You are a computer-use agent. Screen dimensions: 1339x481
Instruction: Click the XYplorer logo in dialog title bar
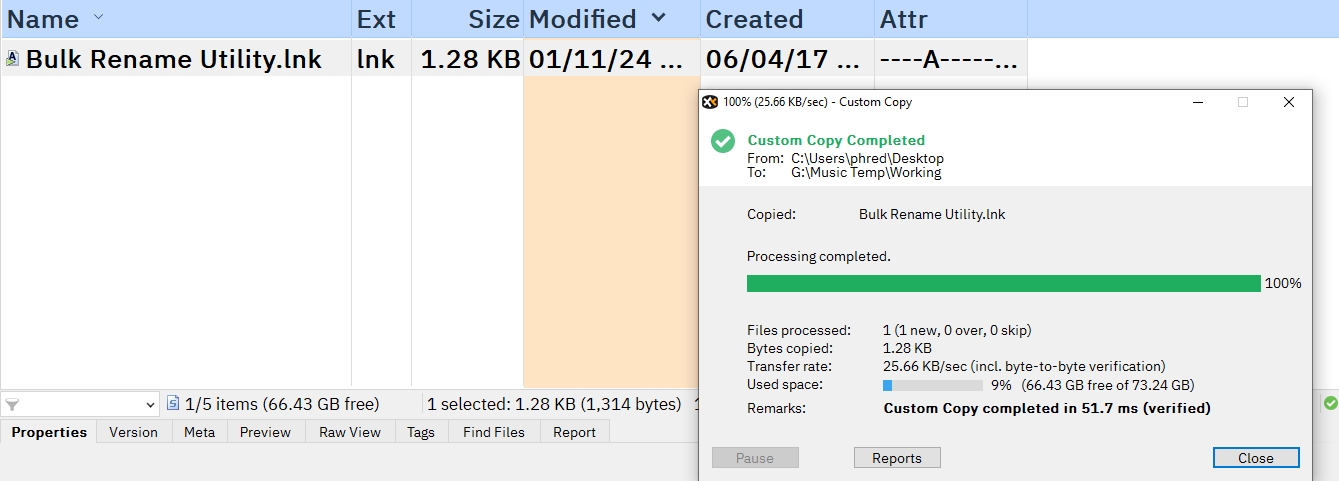[x=710, y=102]
